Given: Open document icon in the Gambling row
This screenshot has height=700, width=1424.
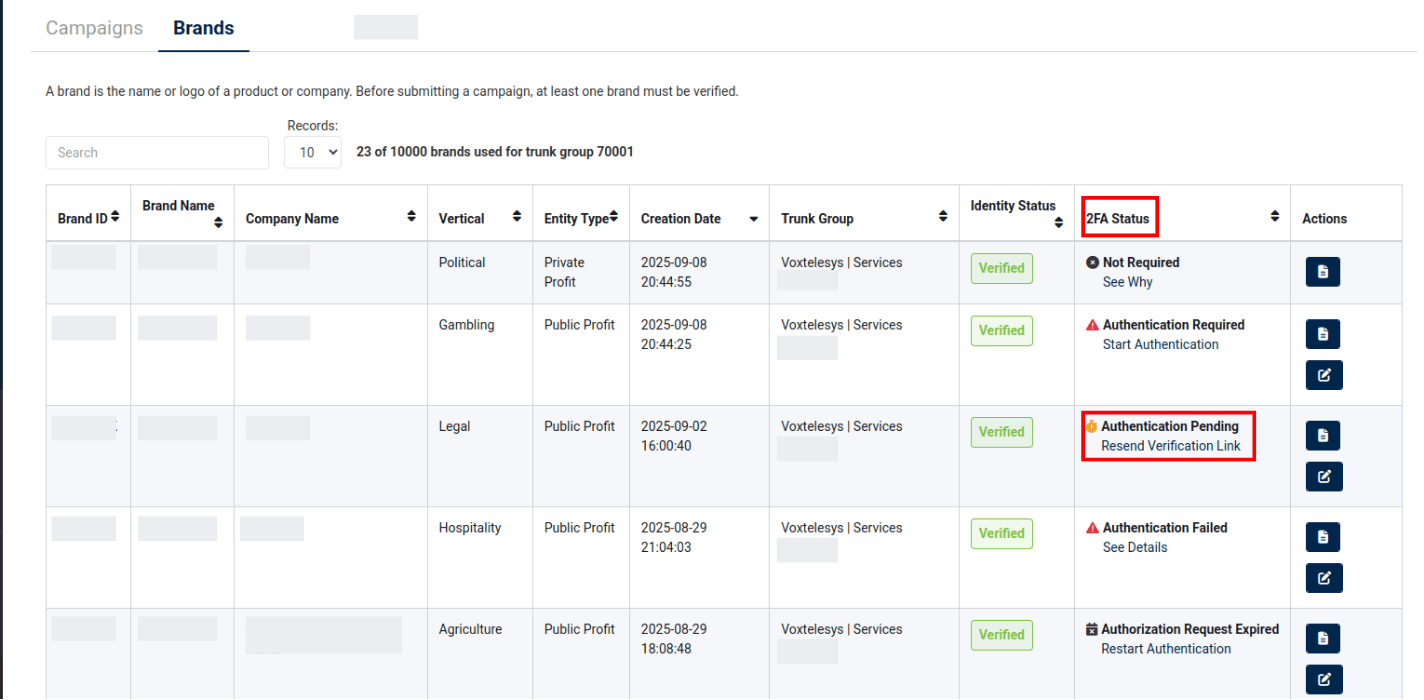Looking at the screenshot, I should 1323,334.
